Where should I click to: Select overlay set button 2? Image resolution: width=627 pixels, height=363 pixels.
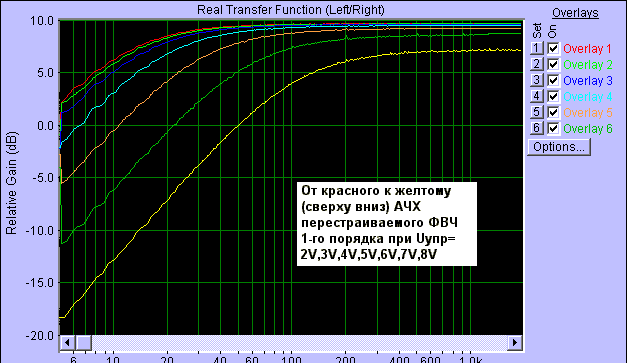tap(537, 64)
